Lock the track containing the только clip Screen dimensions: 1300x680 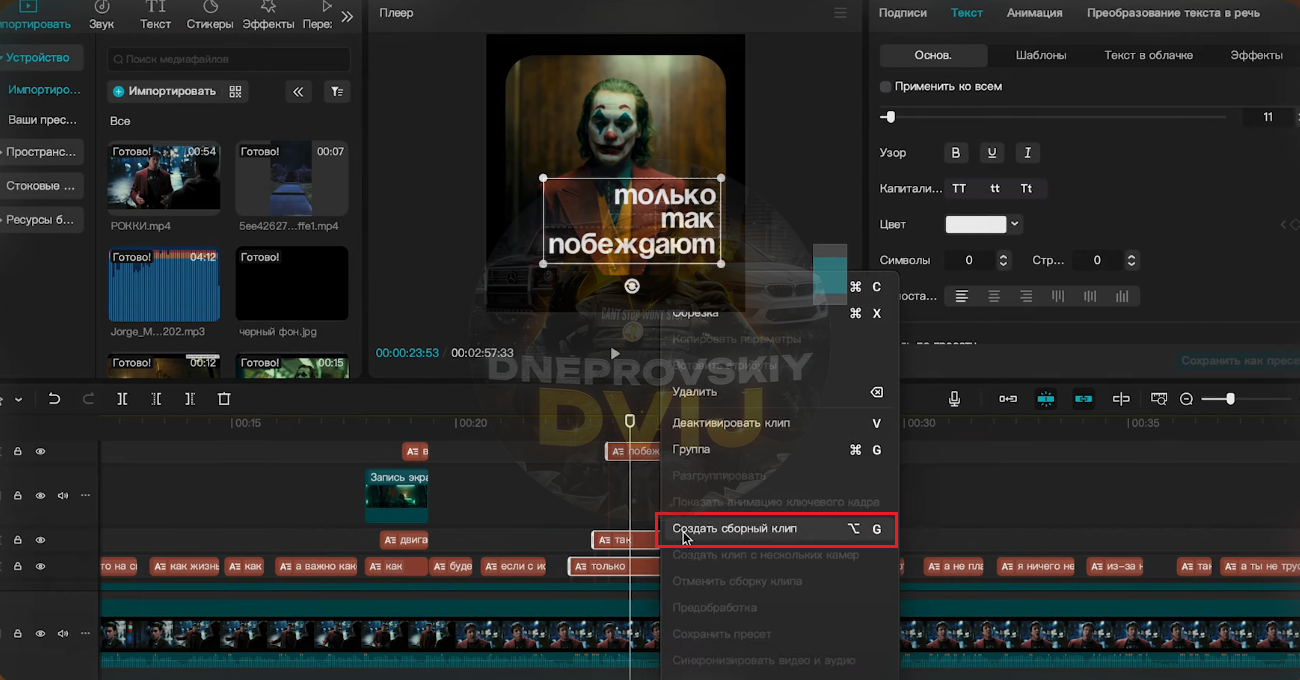click(17, 566)
